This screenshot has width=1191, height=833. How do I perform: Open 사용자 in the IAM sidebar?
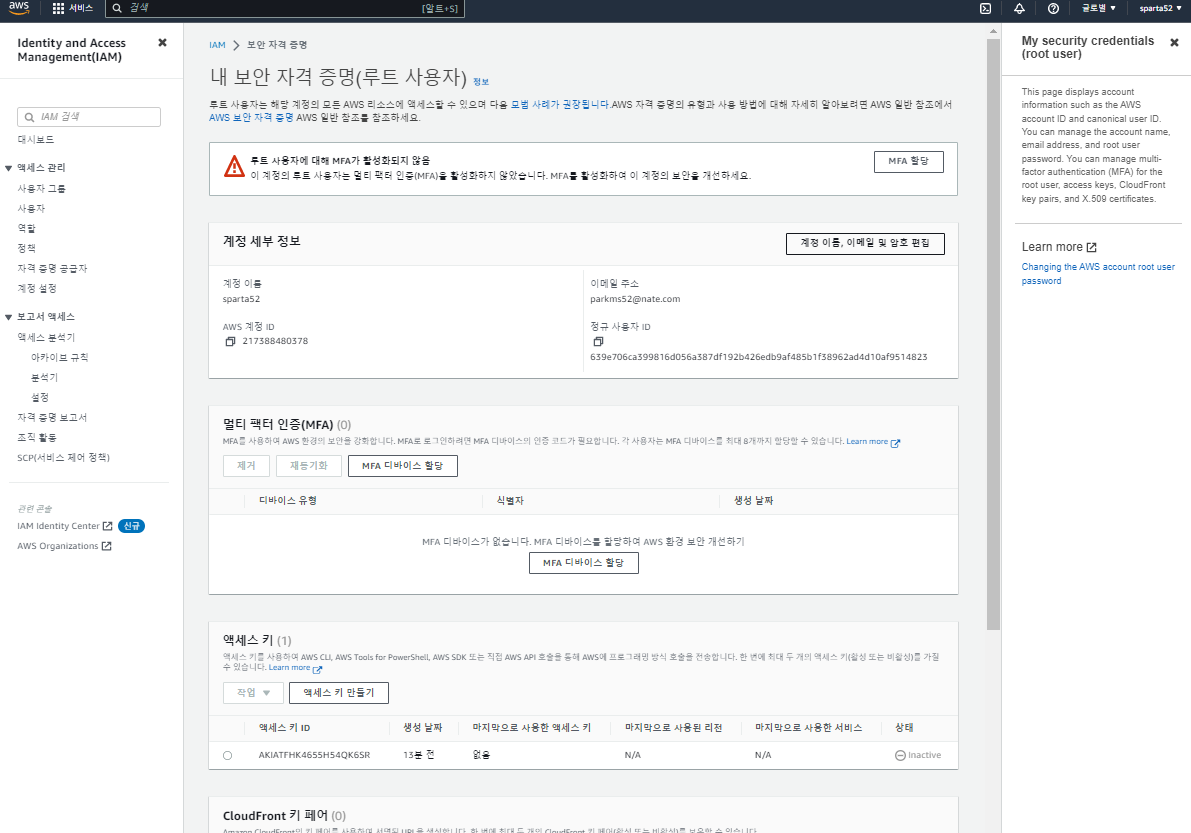point(31,208)
